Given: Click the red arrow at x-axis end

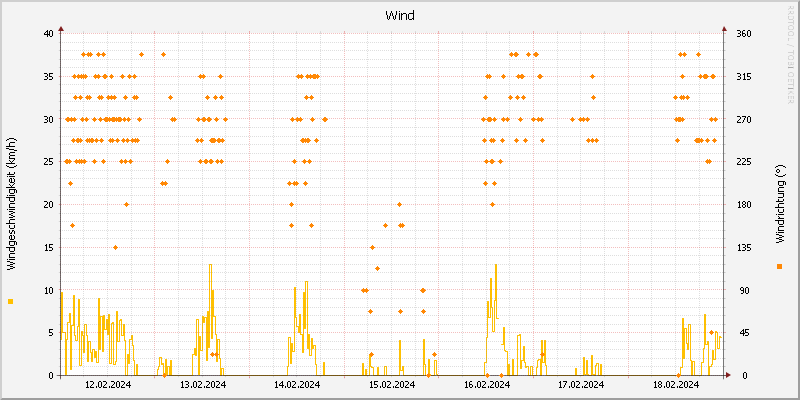Looking at the screenshot, I should (x=728, y=376).
